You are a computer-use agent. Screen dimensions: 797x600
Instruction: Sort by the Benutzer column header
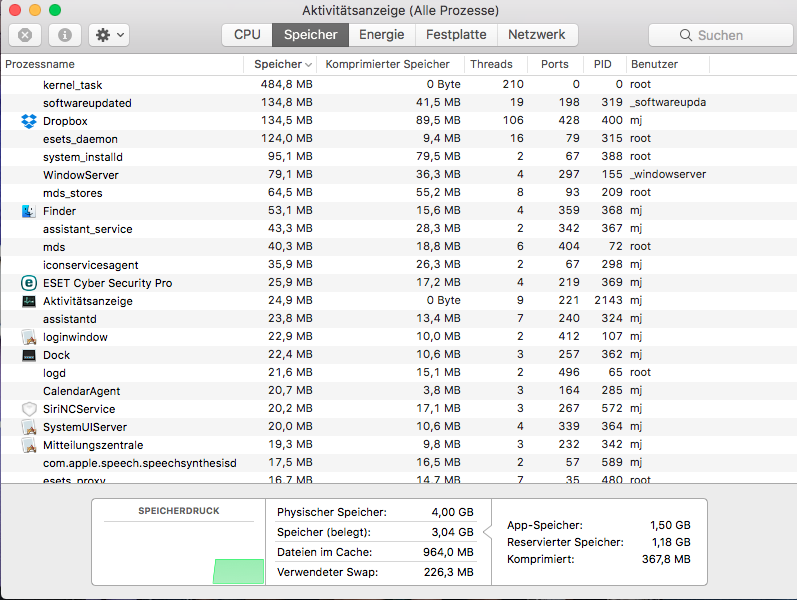(667, 64)
